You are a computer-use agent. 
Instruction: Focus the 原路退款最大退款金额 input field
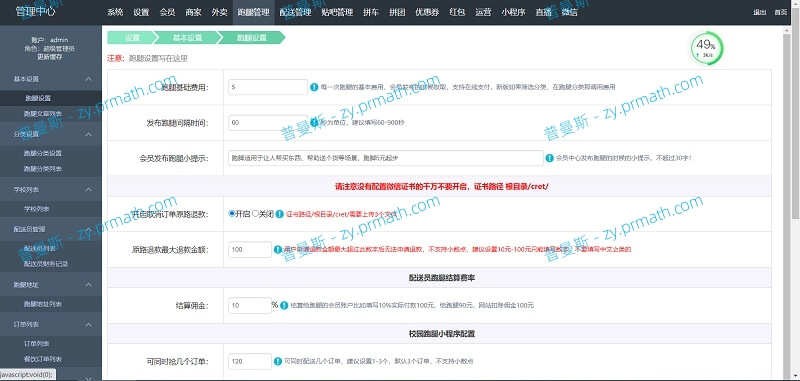250,250
